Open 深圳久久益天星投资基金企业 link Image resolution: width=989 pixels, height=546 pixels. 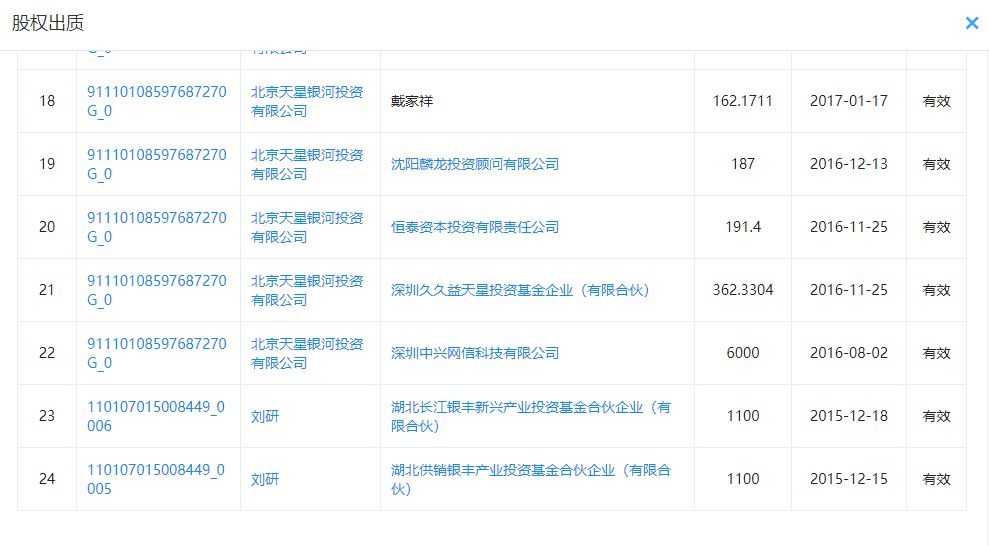click(x=520, y=290)
